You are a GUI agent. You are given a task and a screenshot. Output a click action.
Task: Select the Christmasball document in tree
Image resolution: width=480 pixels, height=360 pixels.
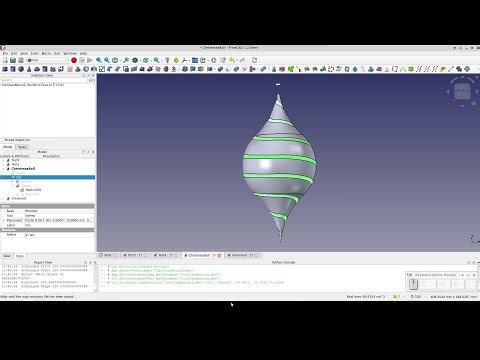(x=23, y=169)
